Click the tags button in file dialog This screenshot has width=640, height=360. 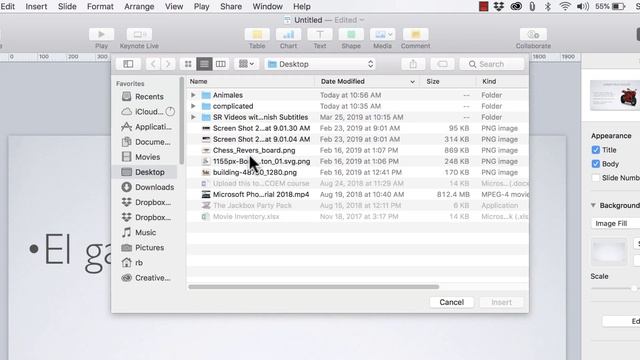point(442,64)
